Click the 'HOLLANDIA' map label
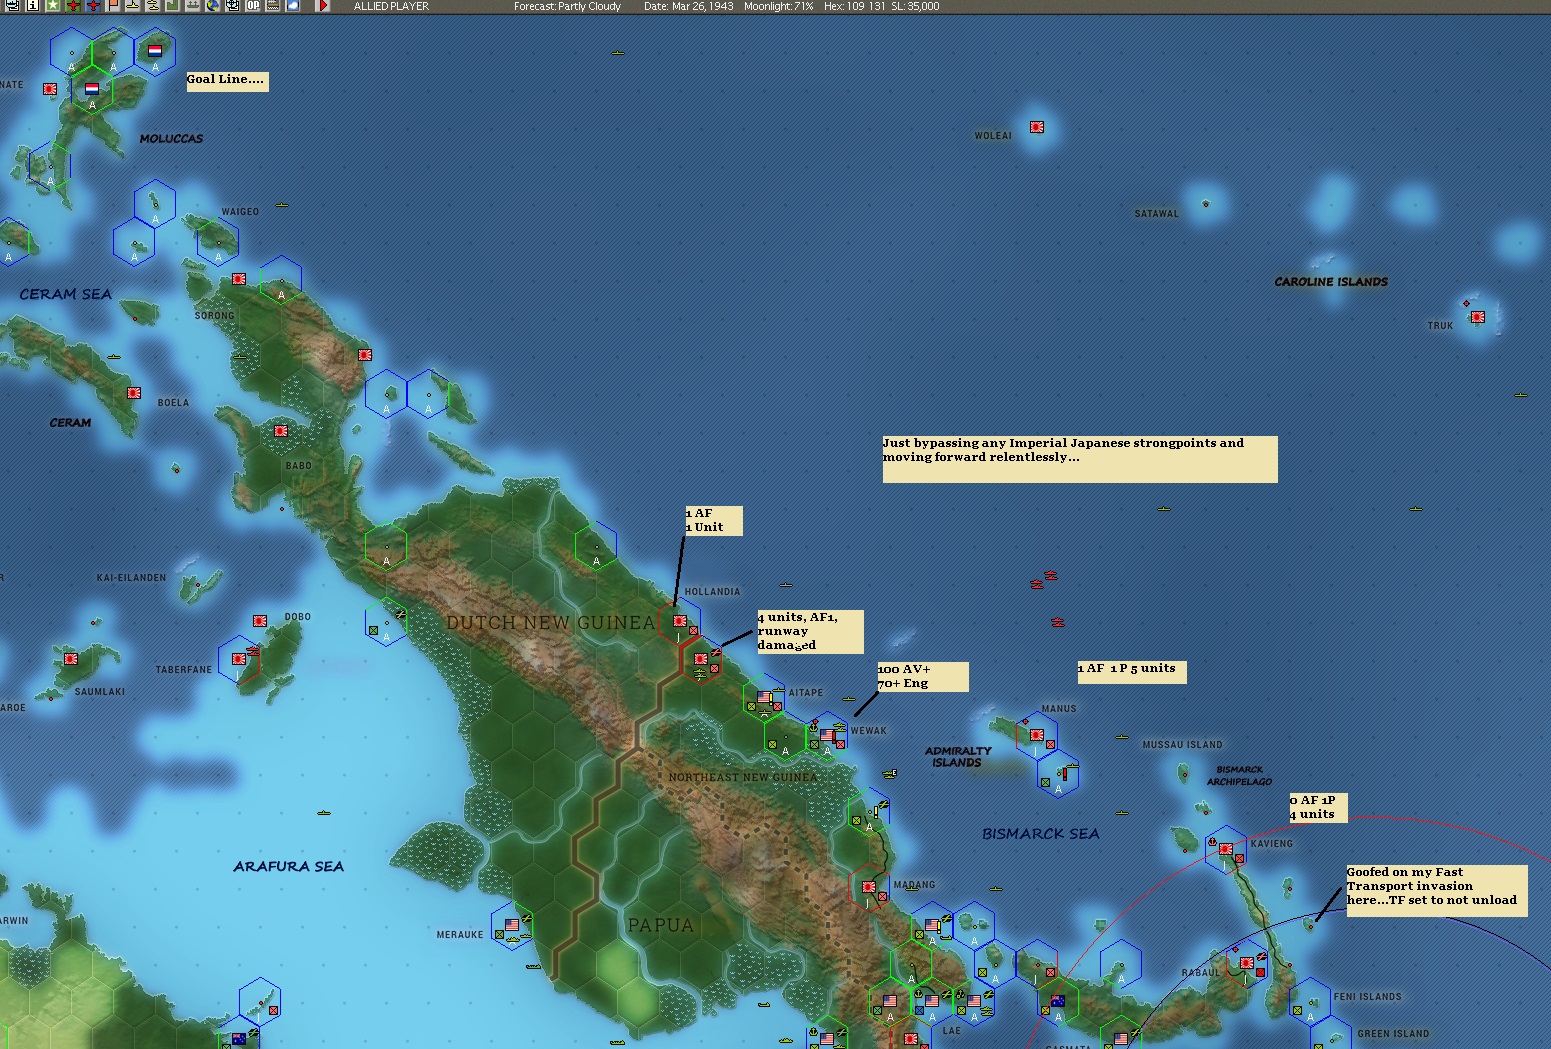This screenshot has width=1551, height=1049. click(x=712, y=592)
